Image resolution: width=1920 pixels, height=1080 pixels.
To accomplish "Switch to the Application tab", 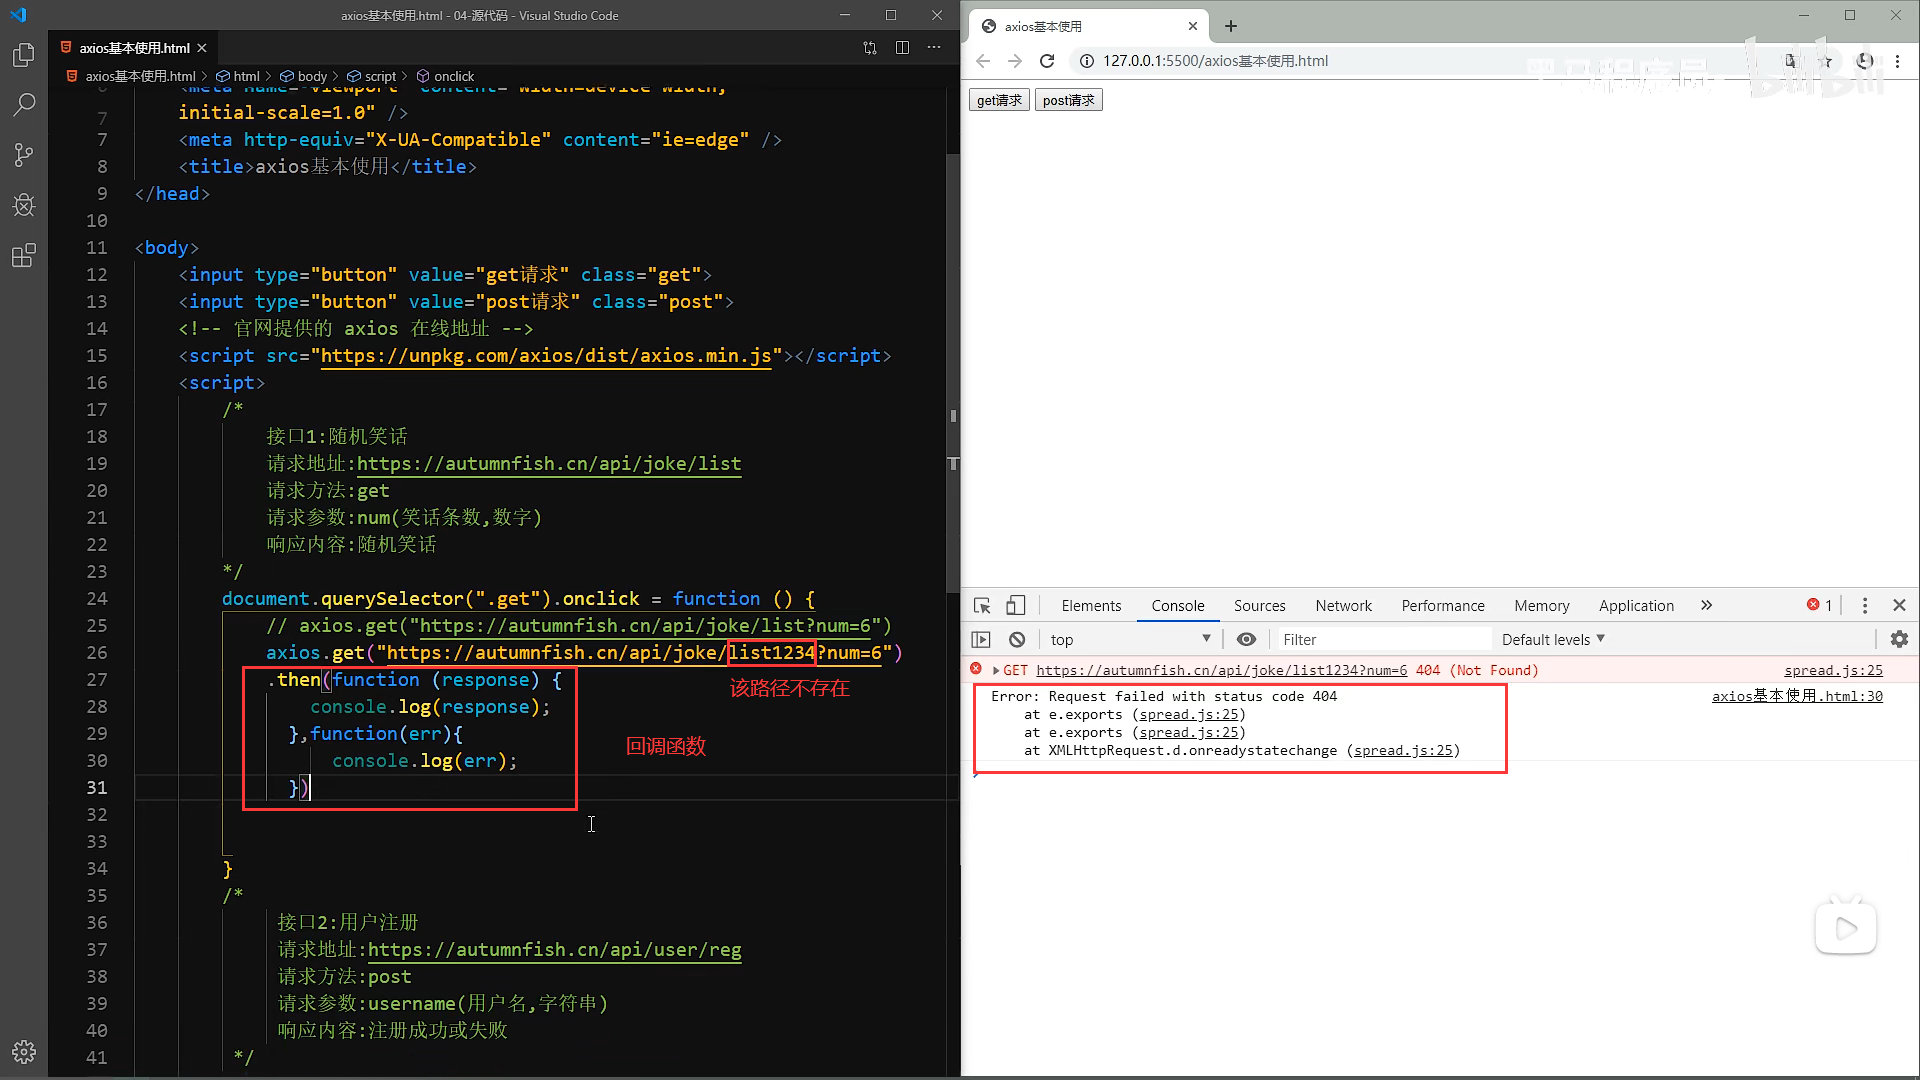I will pos(1635,605).
